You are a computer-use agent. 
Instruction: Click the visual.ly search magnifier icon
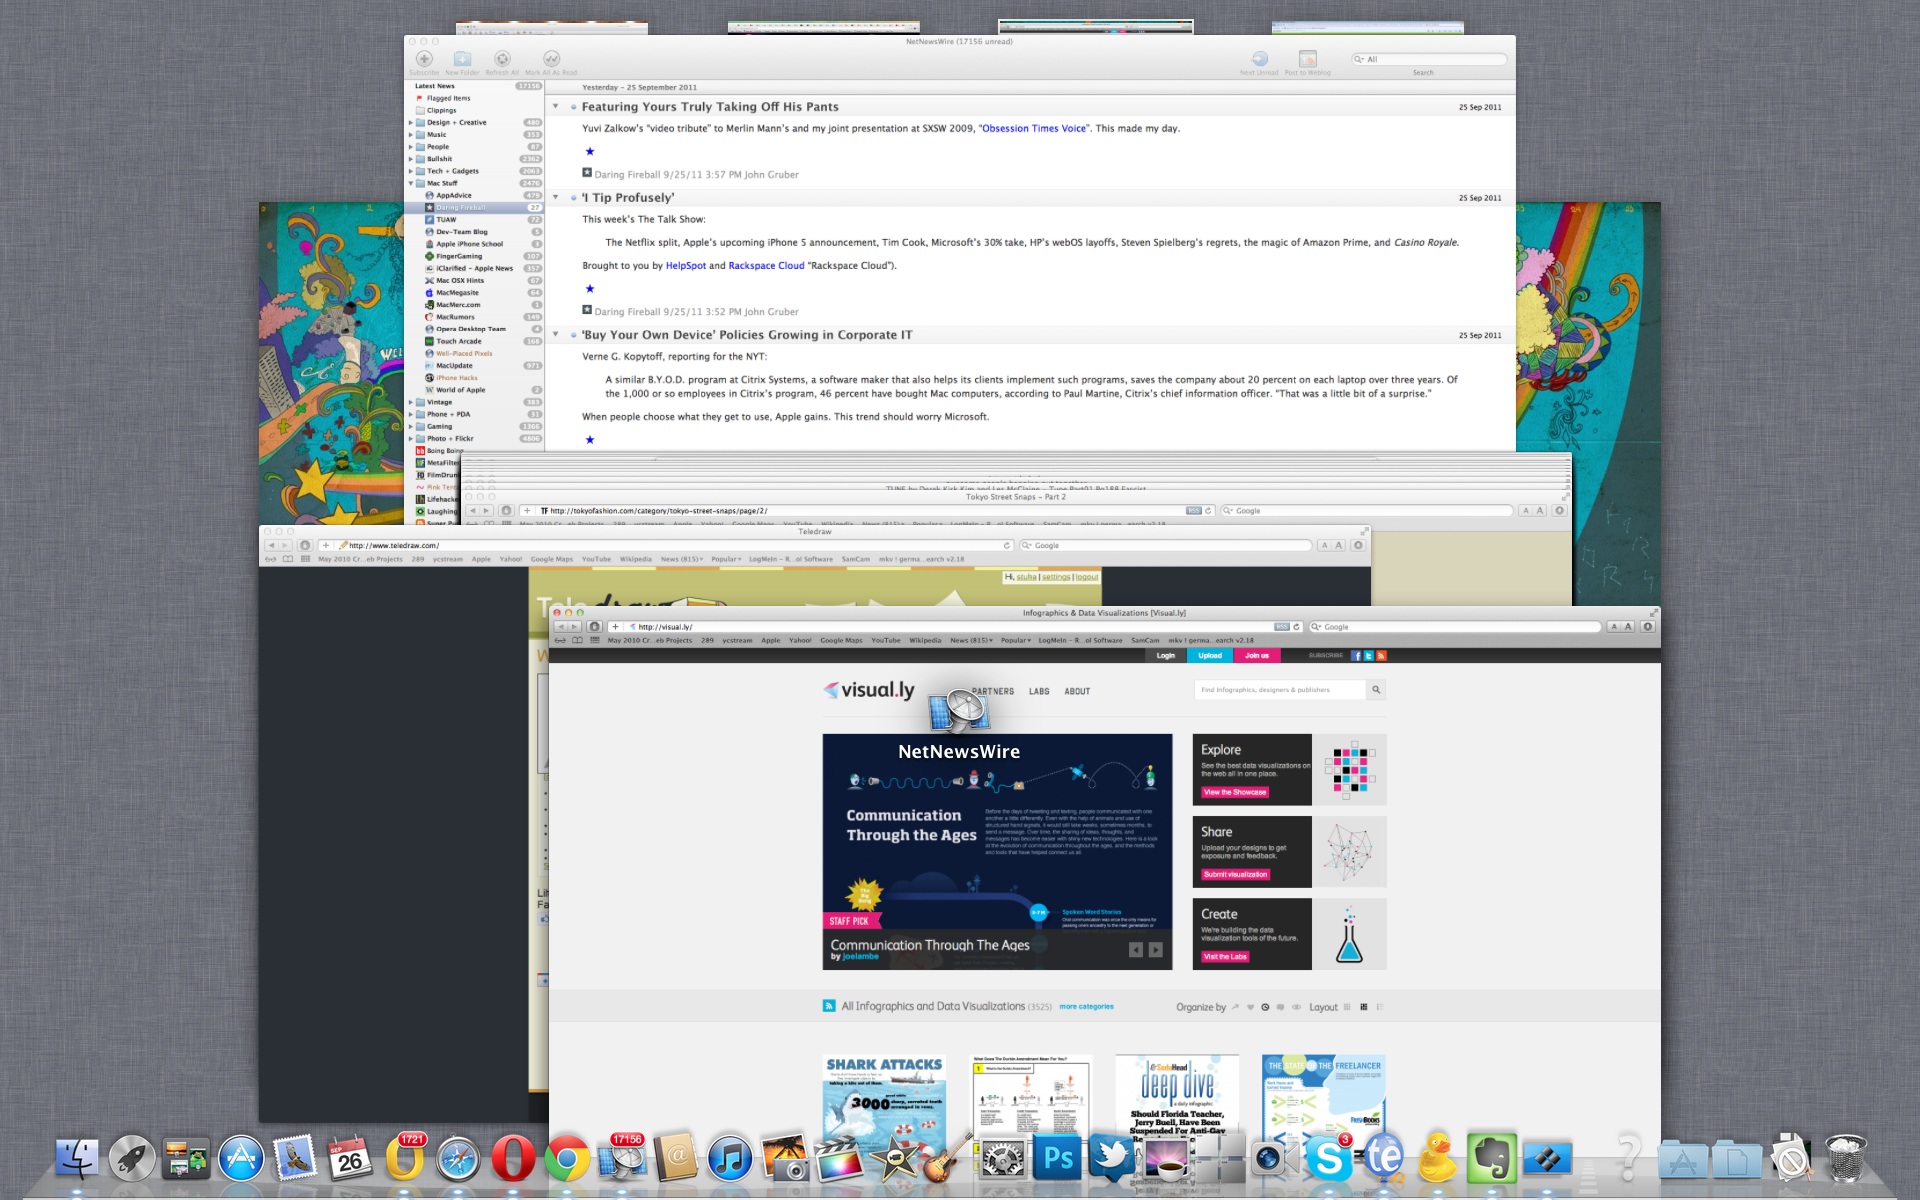click(1376, 690)
